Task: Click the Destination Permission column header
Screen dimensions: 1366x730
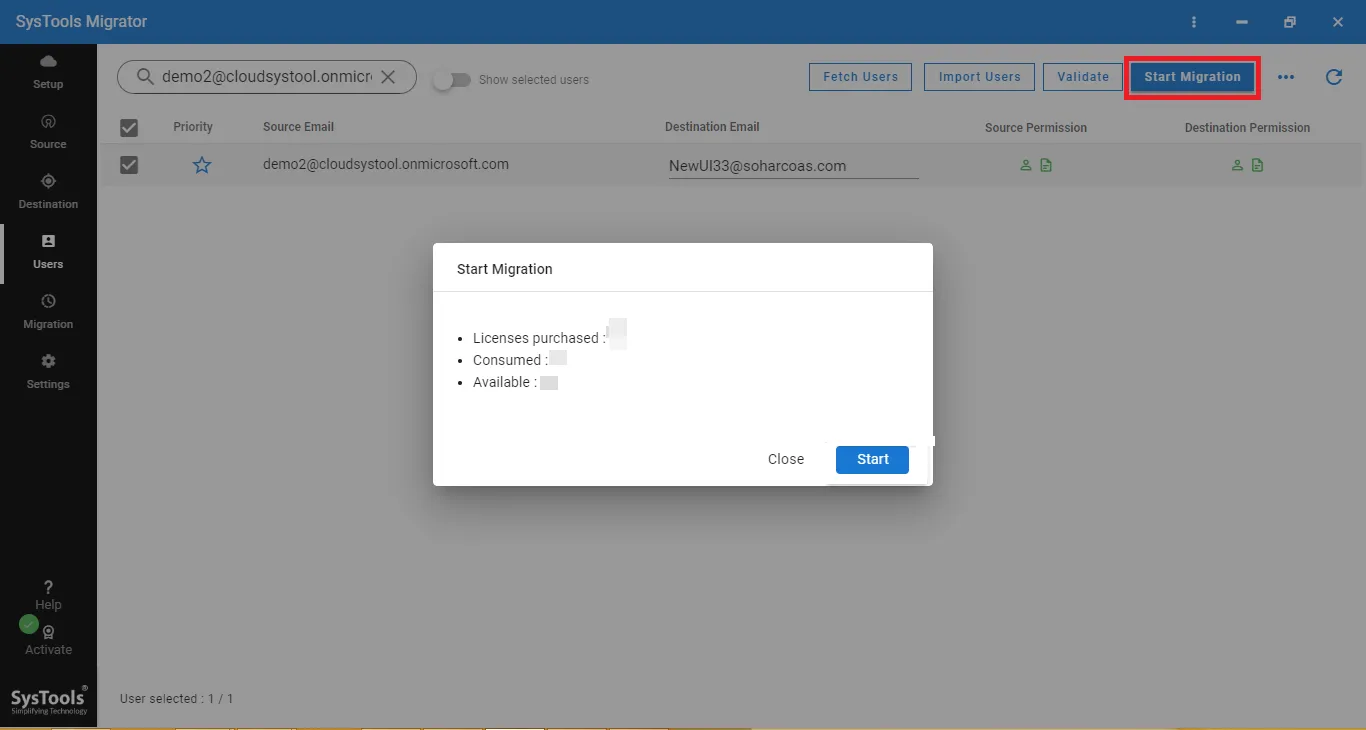Action: (x=1247, y=128)
